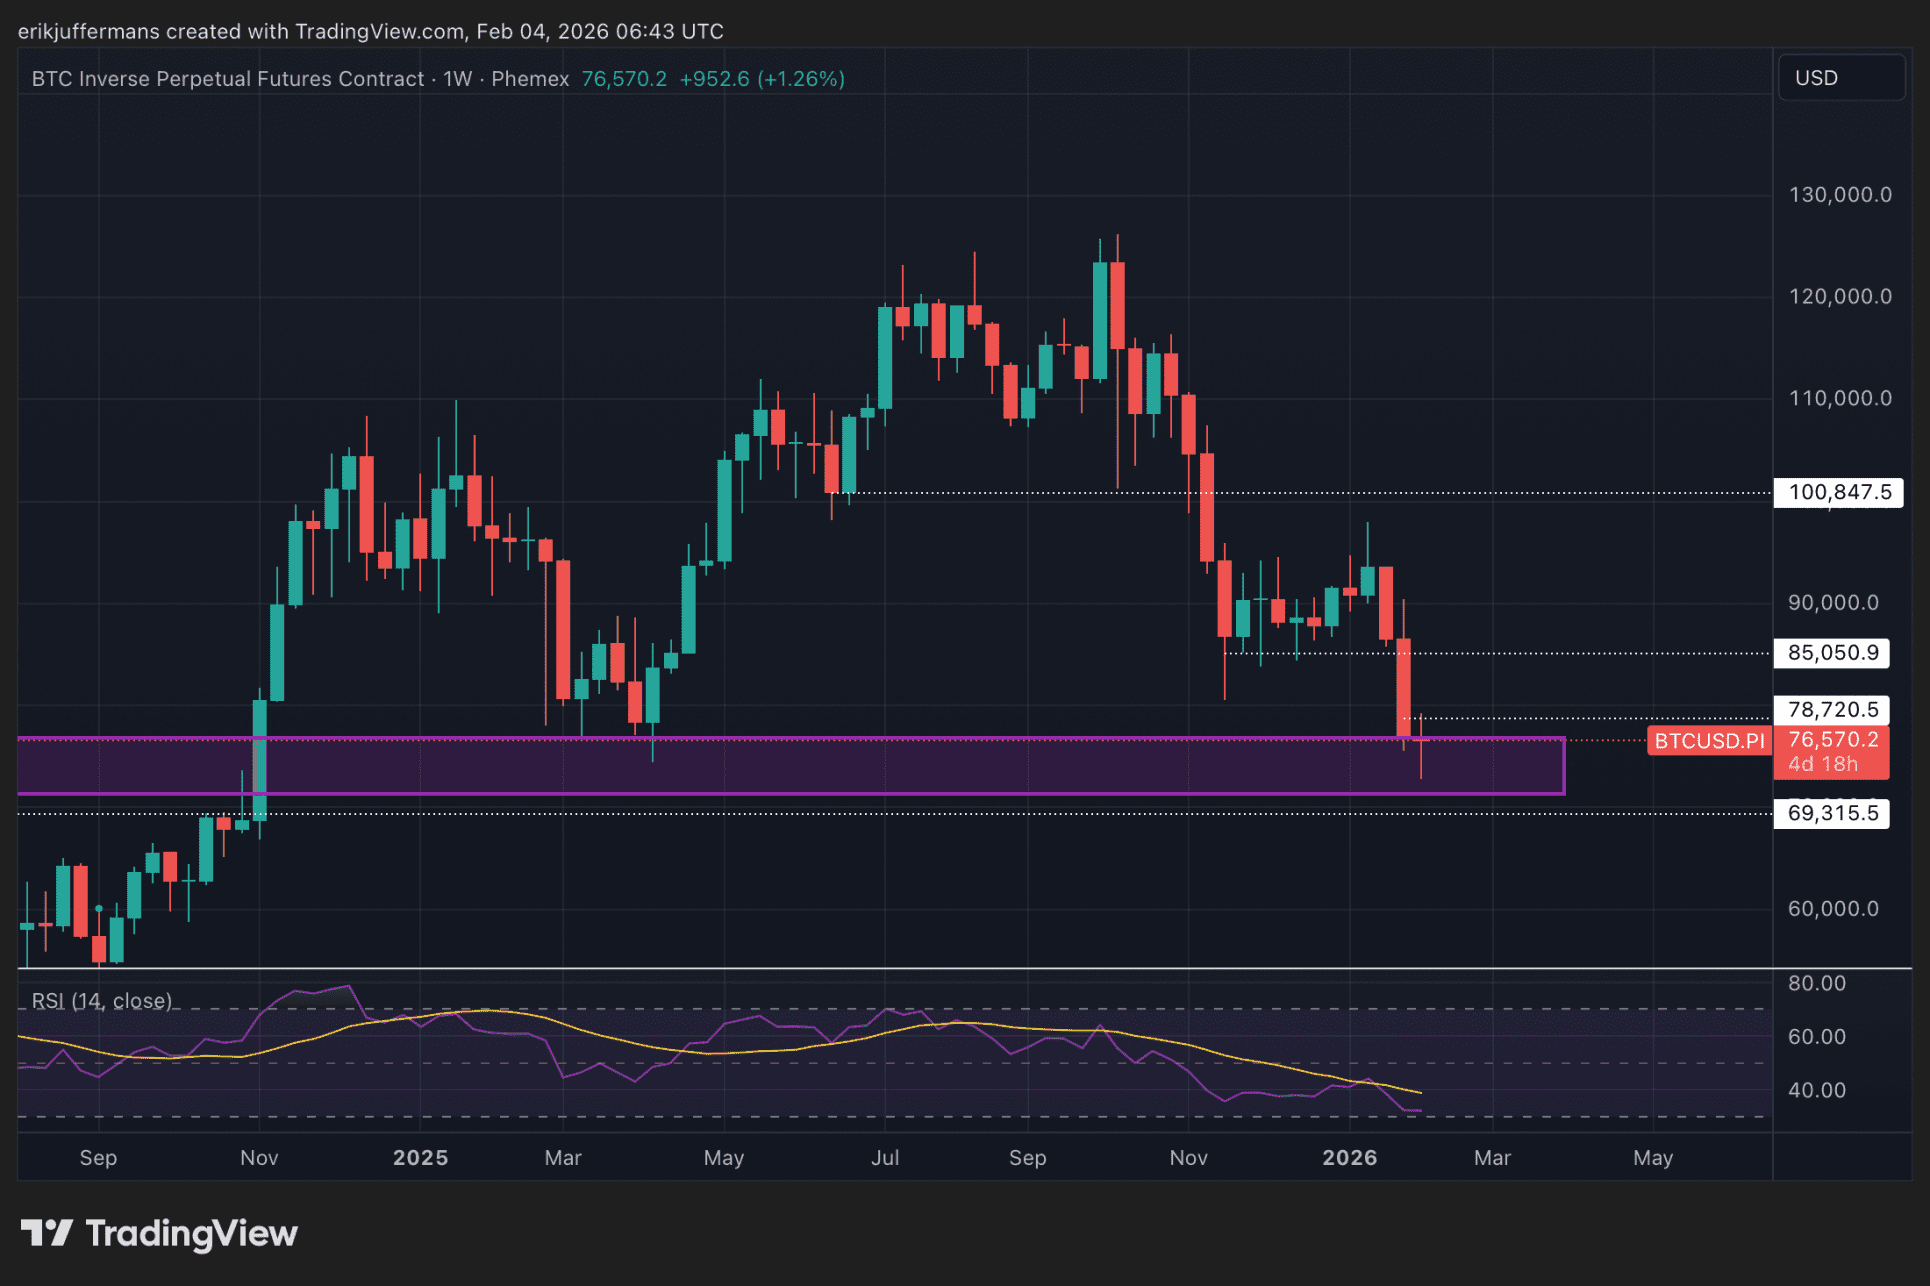Click the BTC Inverse Perpetual Futures Contract title
The width and height of the screenshot is (1930, 1286).
[x=228, y=79]
